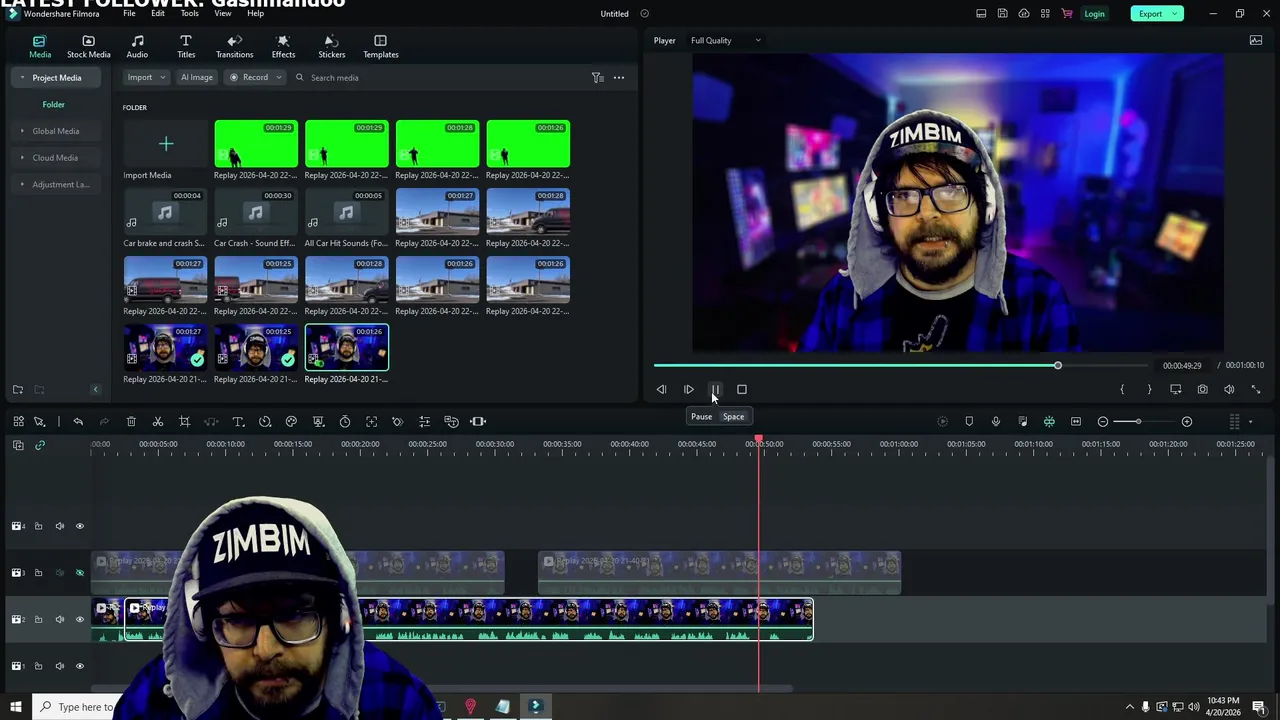Zoom in the timeline with the plus icon

(x=1187, y=422)
